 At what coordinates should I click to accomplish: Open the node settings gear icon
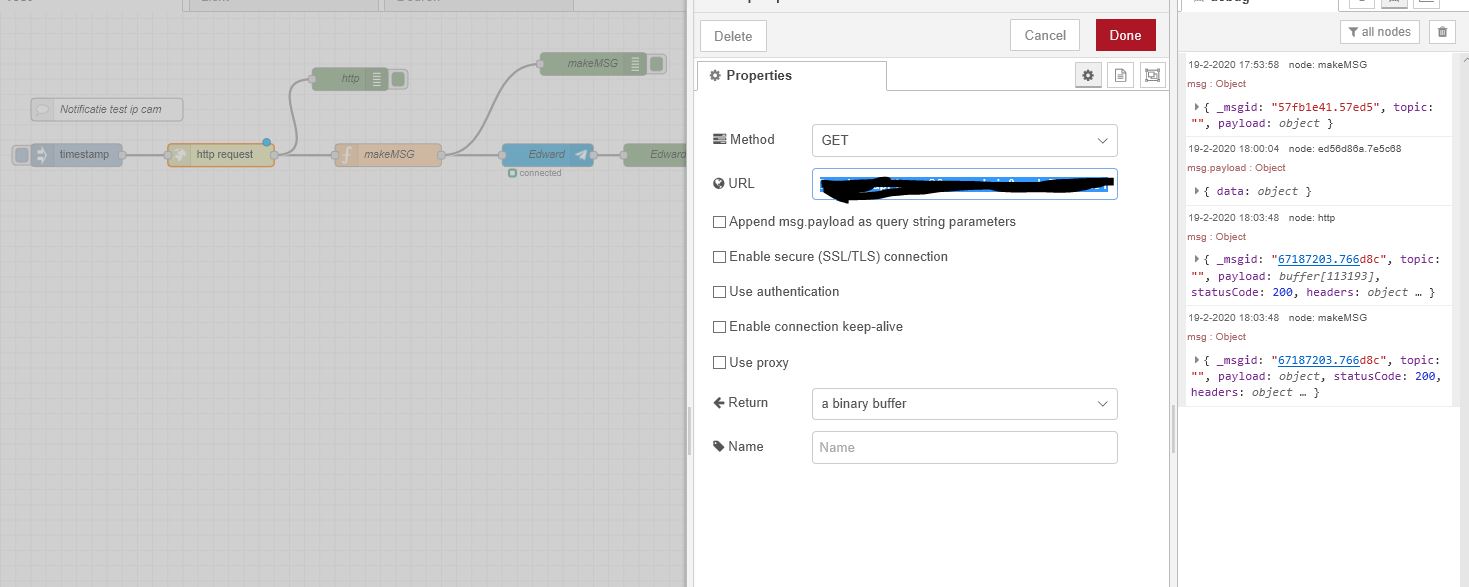click(x=1088, y=74)
